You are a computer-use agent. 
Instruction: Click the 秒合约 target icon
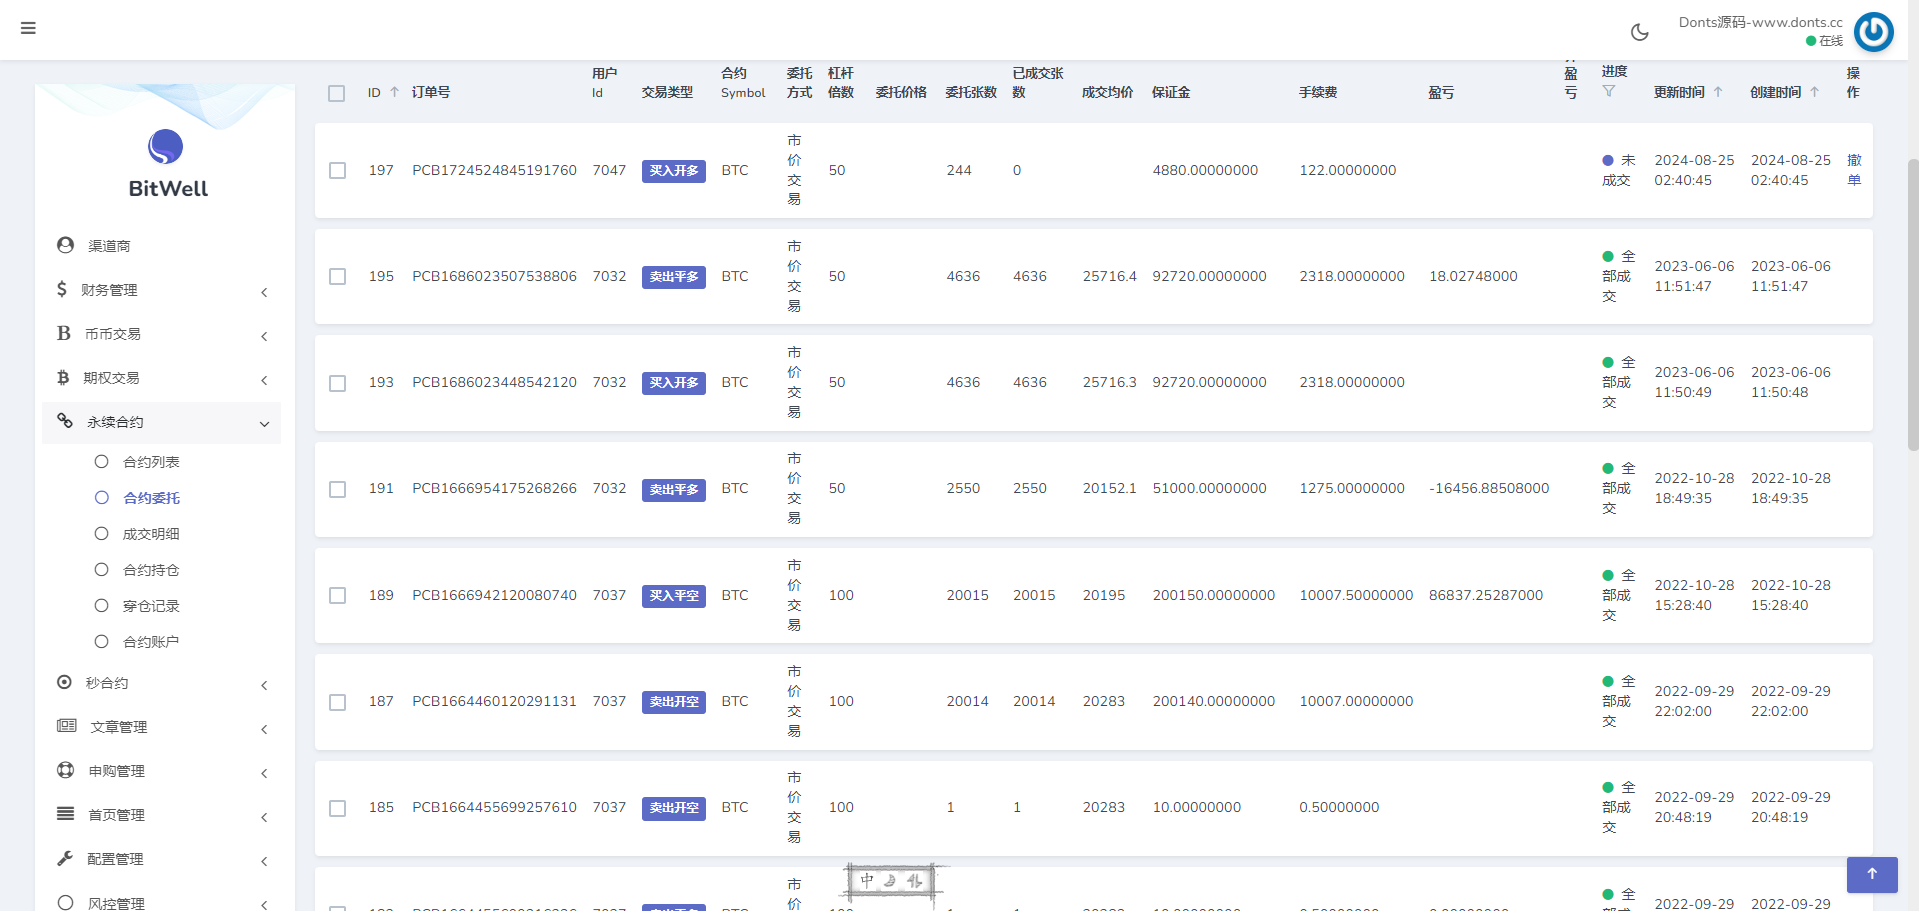pyautogui.click(x=64, y=682)
